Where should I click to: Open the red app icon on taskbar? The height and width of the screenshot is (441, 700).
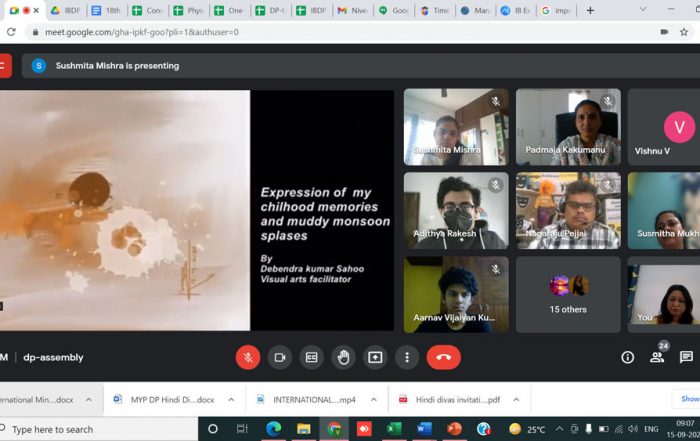tap(364, 429)
